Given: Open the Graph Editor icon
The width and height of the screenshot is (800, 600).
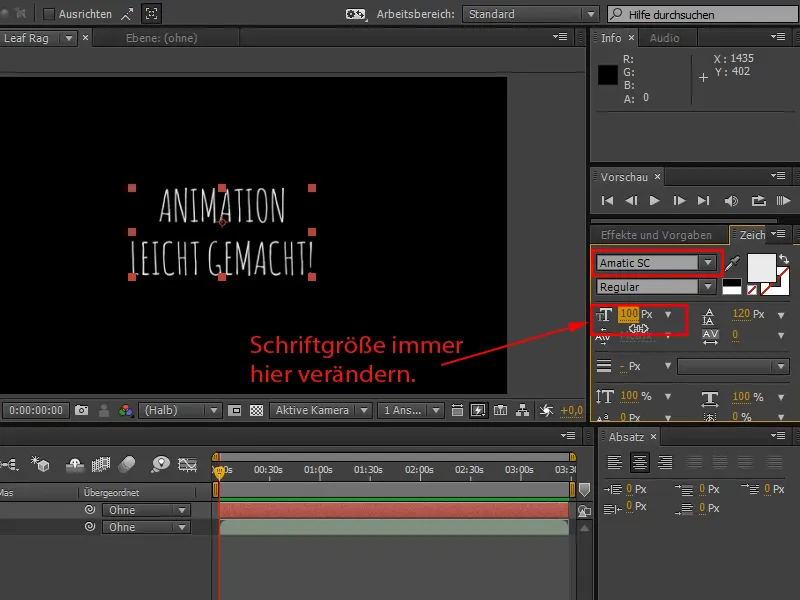Looking at the screenshot, I should tap(187, 464).
